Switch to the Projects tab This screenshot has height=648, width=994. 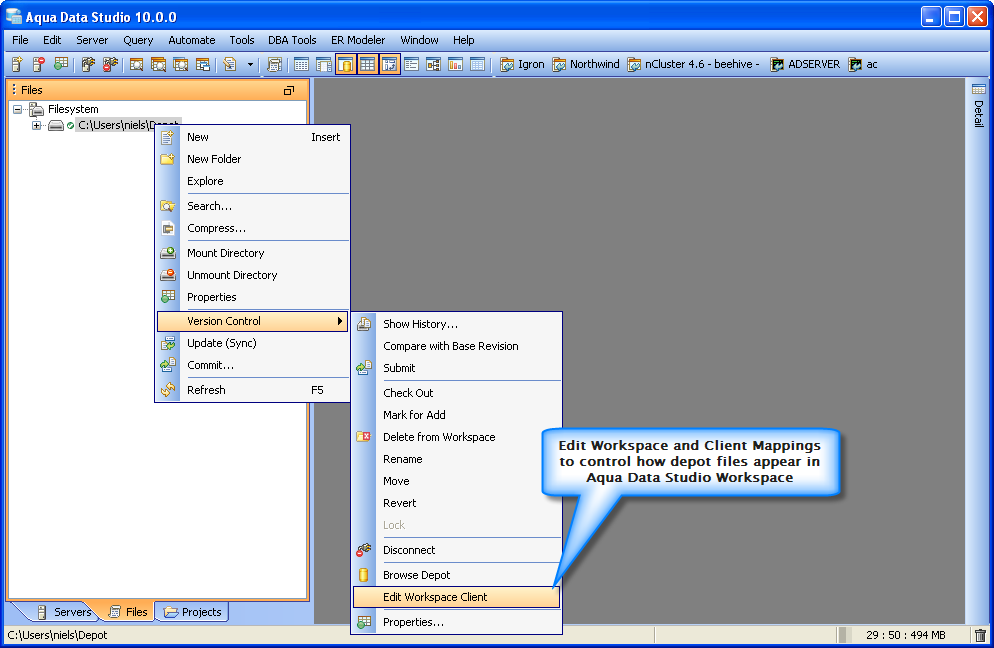click(x=193, y=612)
